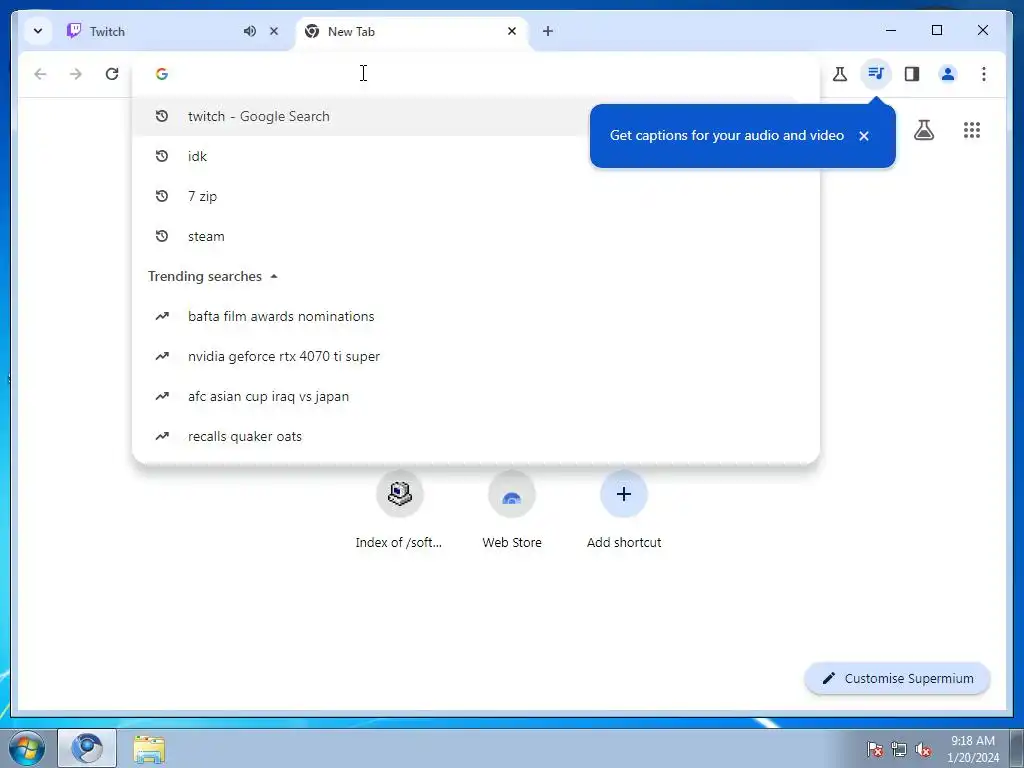Open the media controls toolbar button
Viewport: 1024px width, 768px height.
coord(876,74)
